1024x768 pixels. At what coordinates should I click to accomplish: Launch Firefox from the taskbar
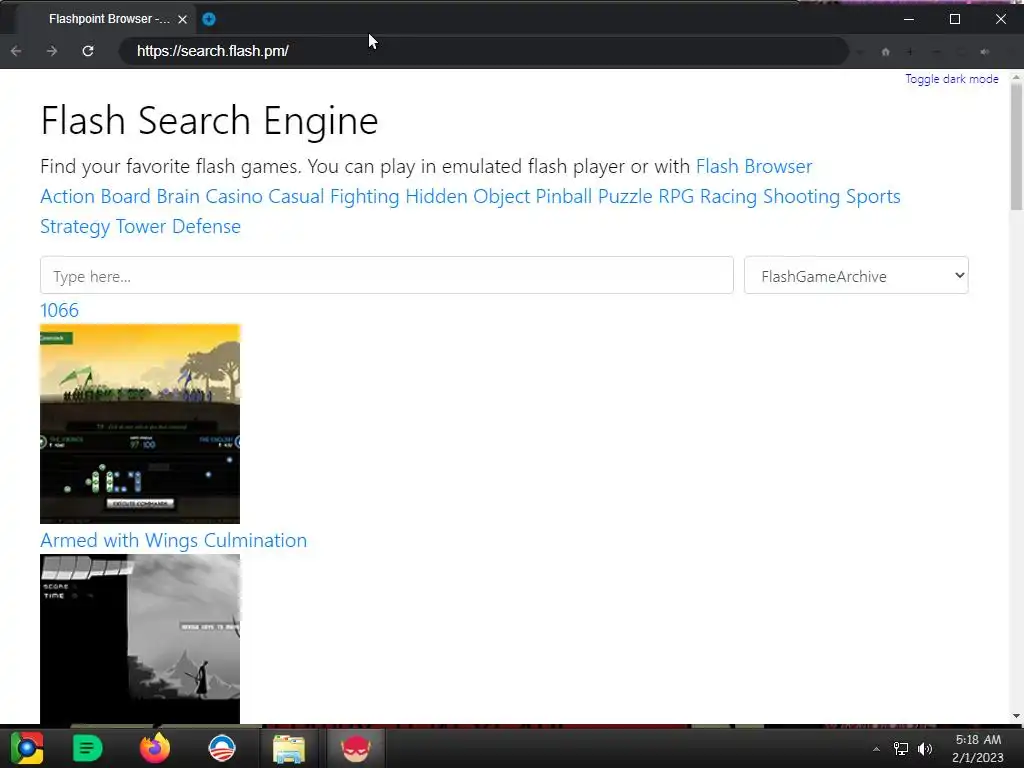point(155,748)
